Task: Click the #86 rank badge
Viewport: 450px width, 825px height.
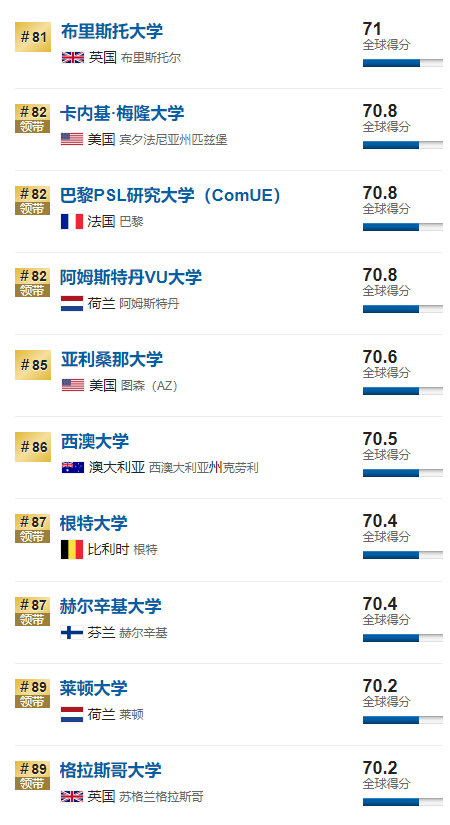Action: 33,447
